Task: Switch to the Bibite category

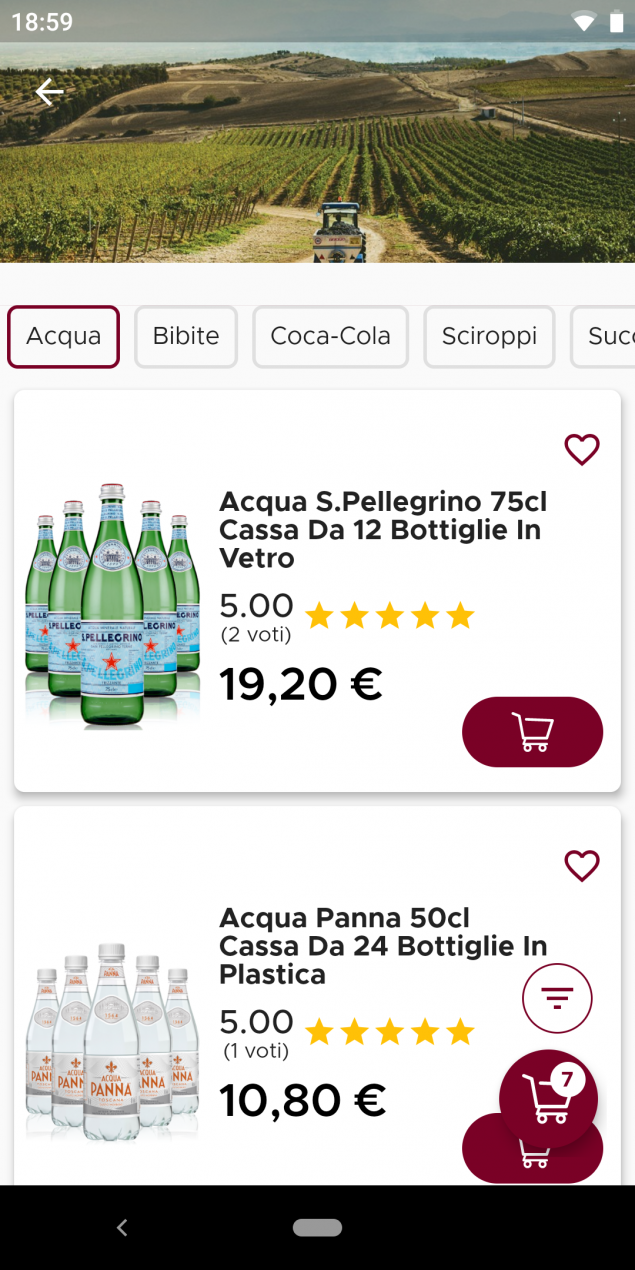Action: pyautogui.click(x=186, y=337)
